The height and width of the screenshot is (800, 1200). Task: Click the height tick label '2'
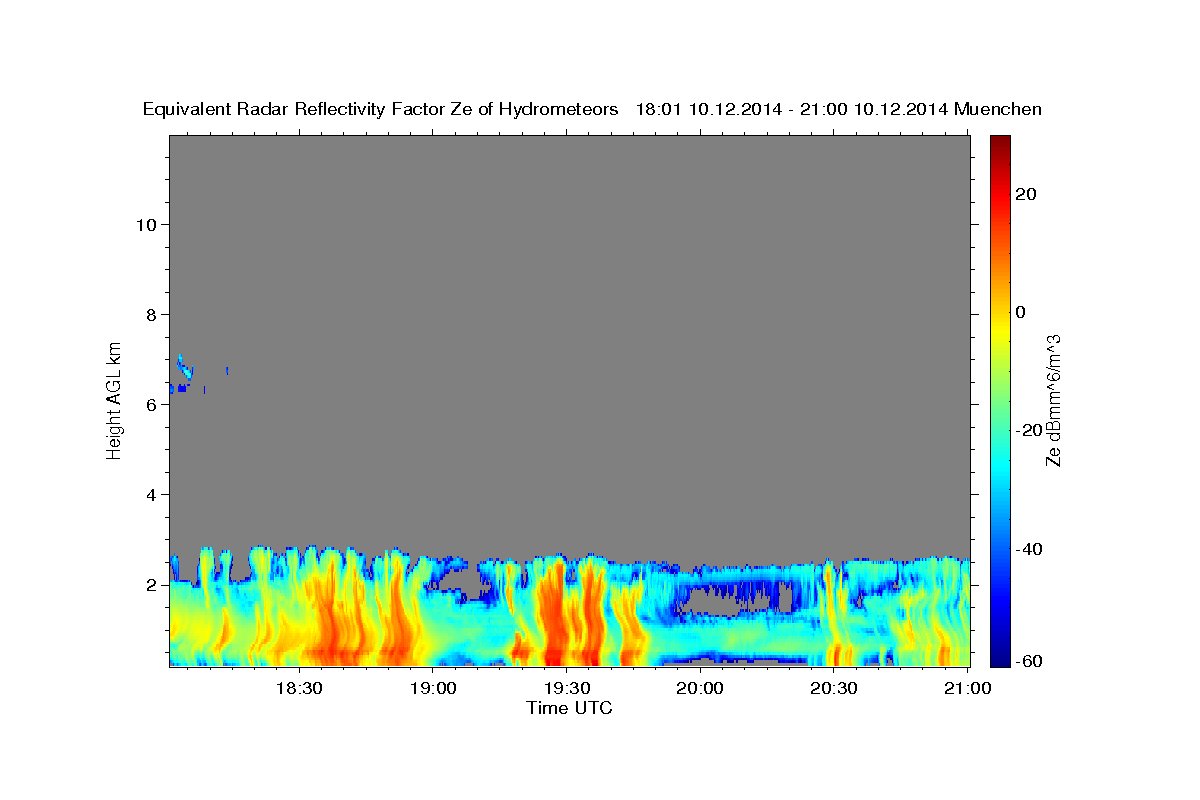pyautogui.click(x=149, y=585)
